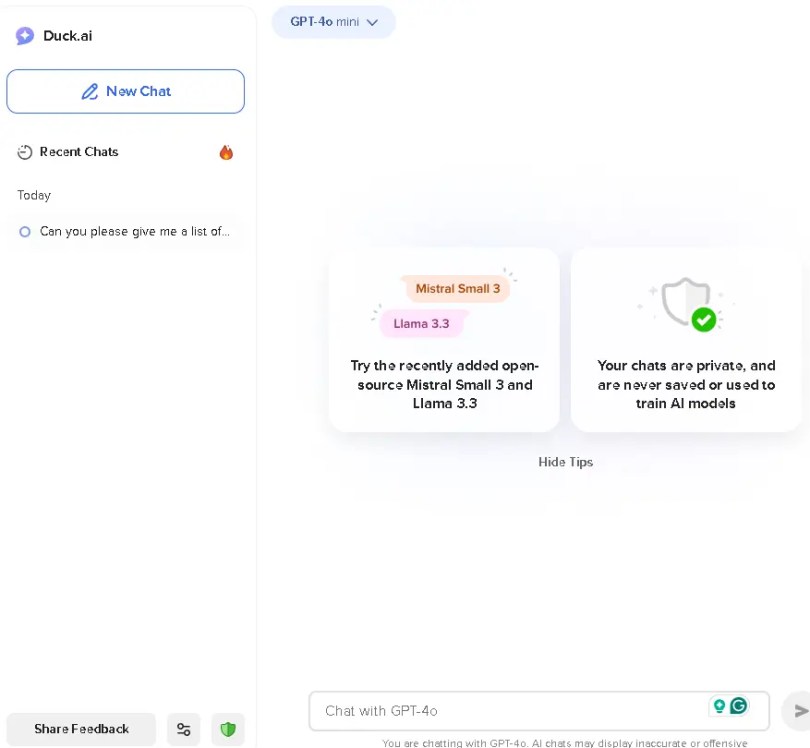Click the send message arrow button
The image size is (810, 748).
(x=798, y=711)
